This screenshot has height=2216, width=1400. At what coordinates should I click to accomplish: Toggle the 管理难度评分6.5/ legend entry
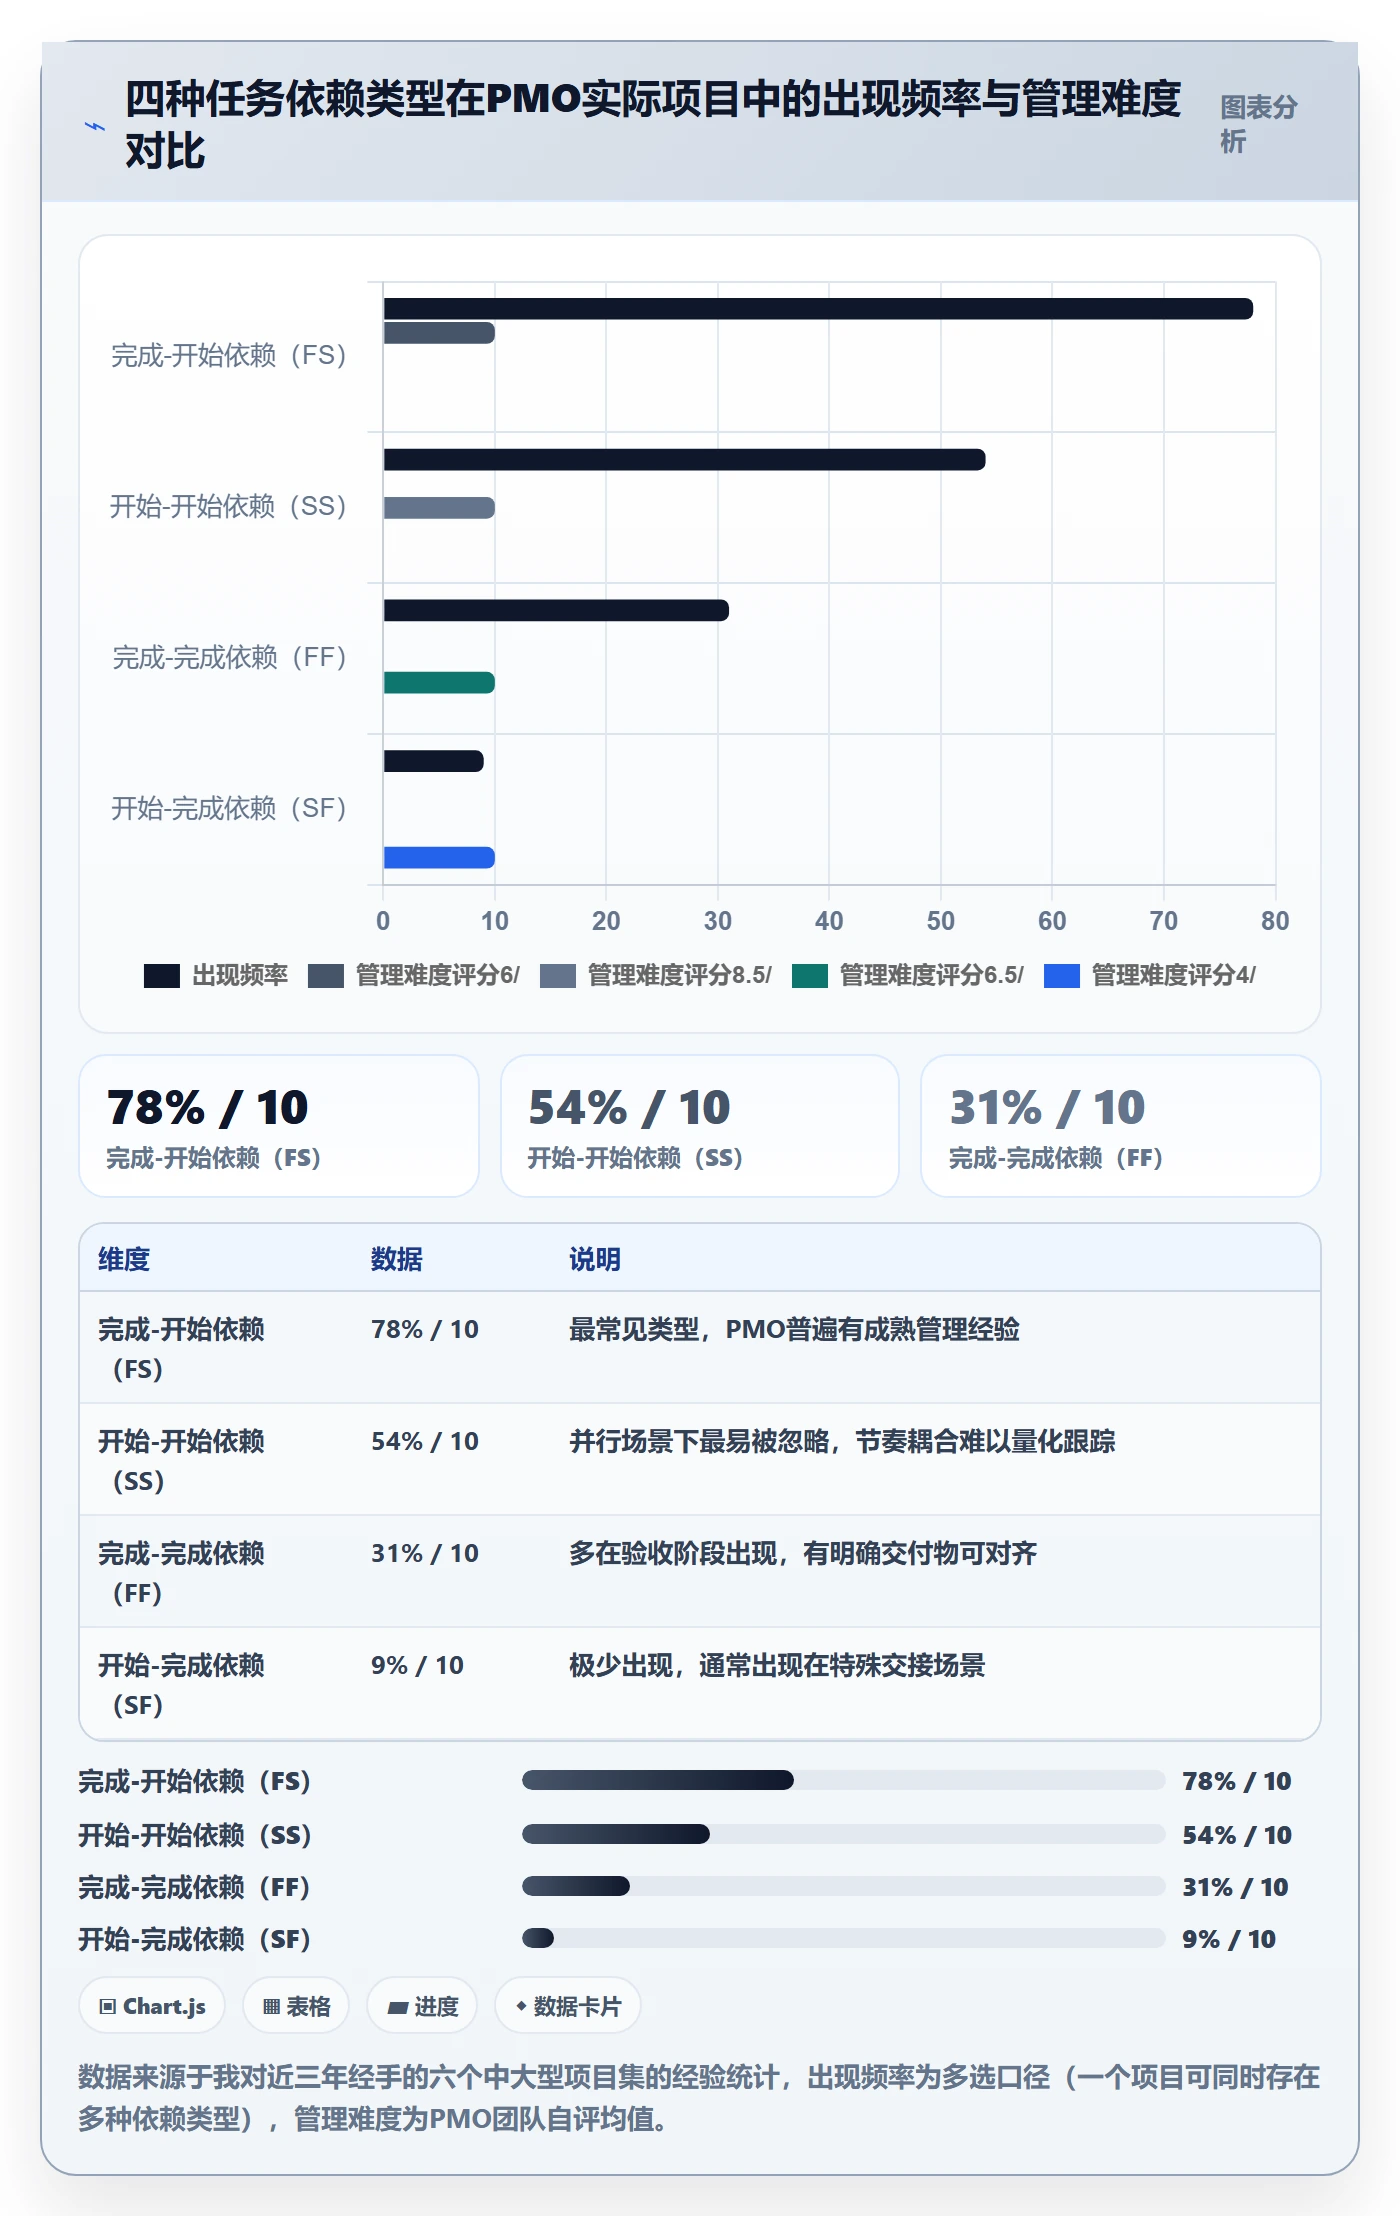908,976
